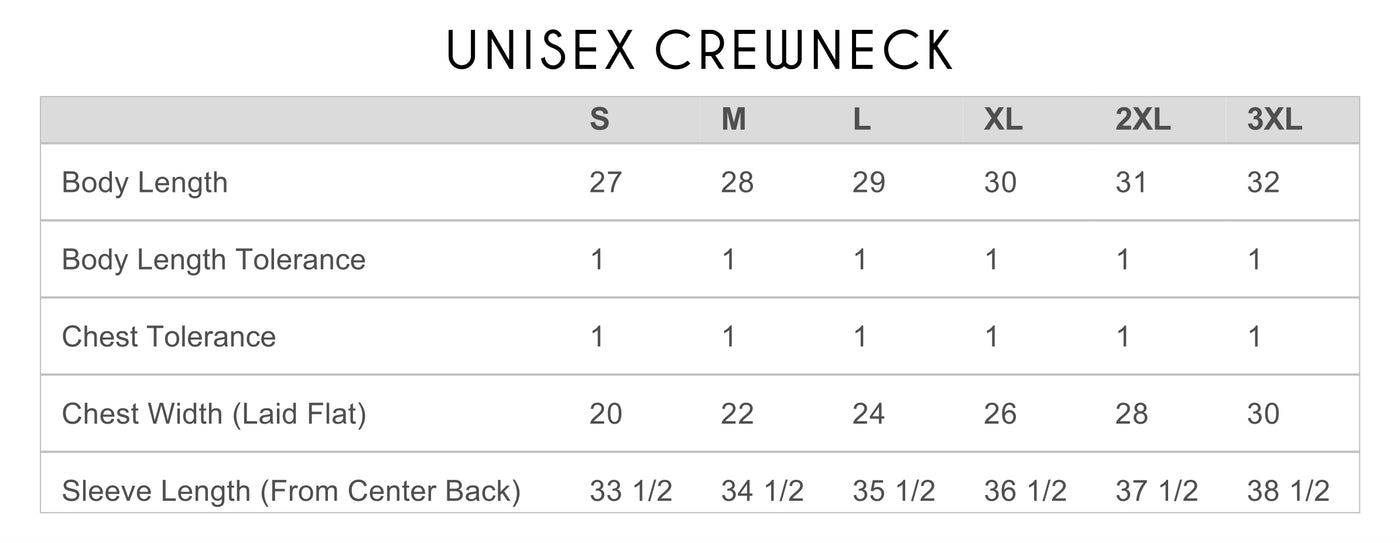This screenshot has width=1400, height=543.
Task: Select the M size column header
Action: pos(733,120)
